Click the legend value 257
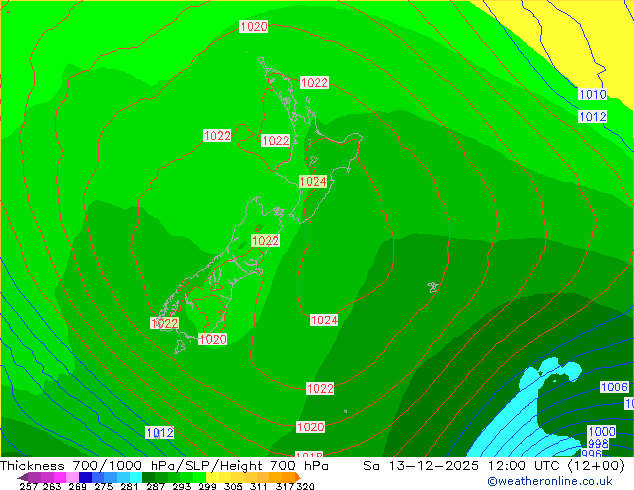This screenshot has height=490, width=634. pos(28,486)
